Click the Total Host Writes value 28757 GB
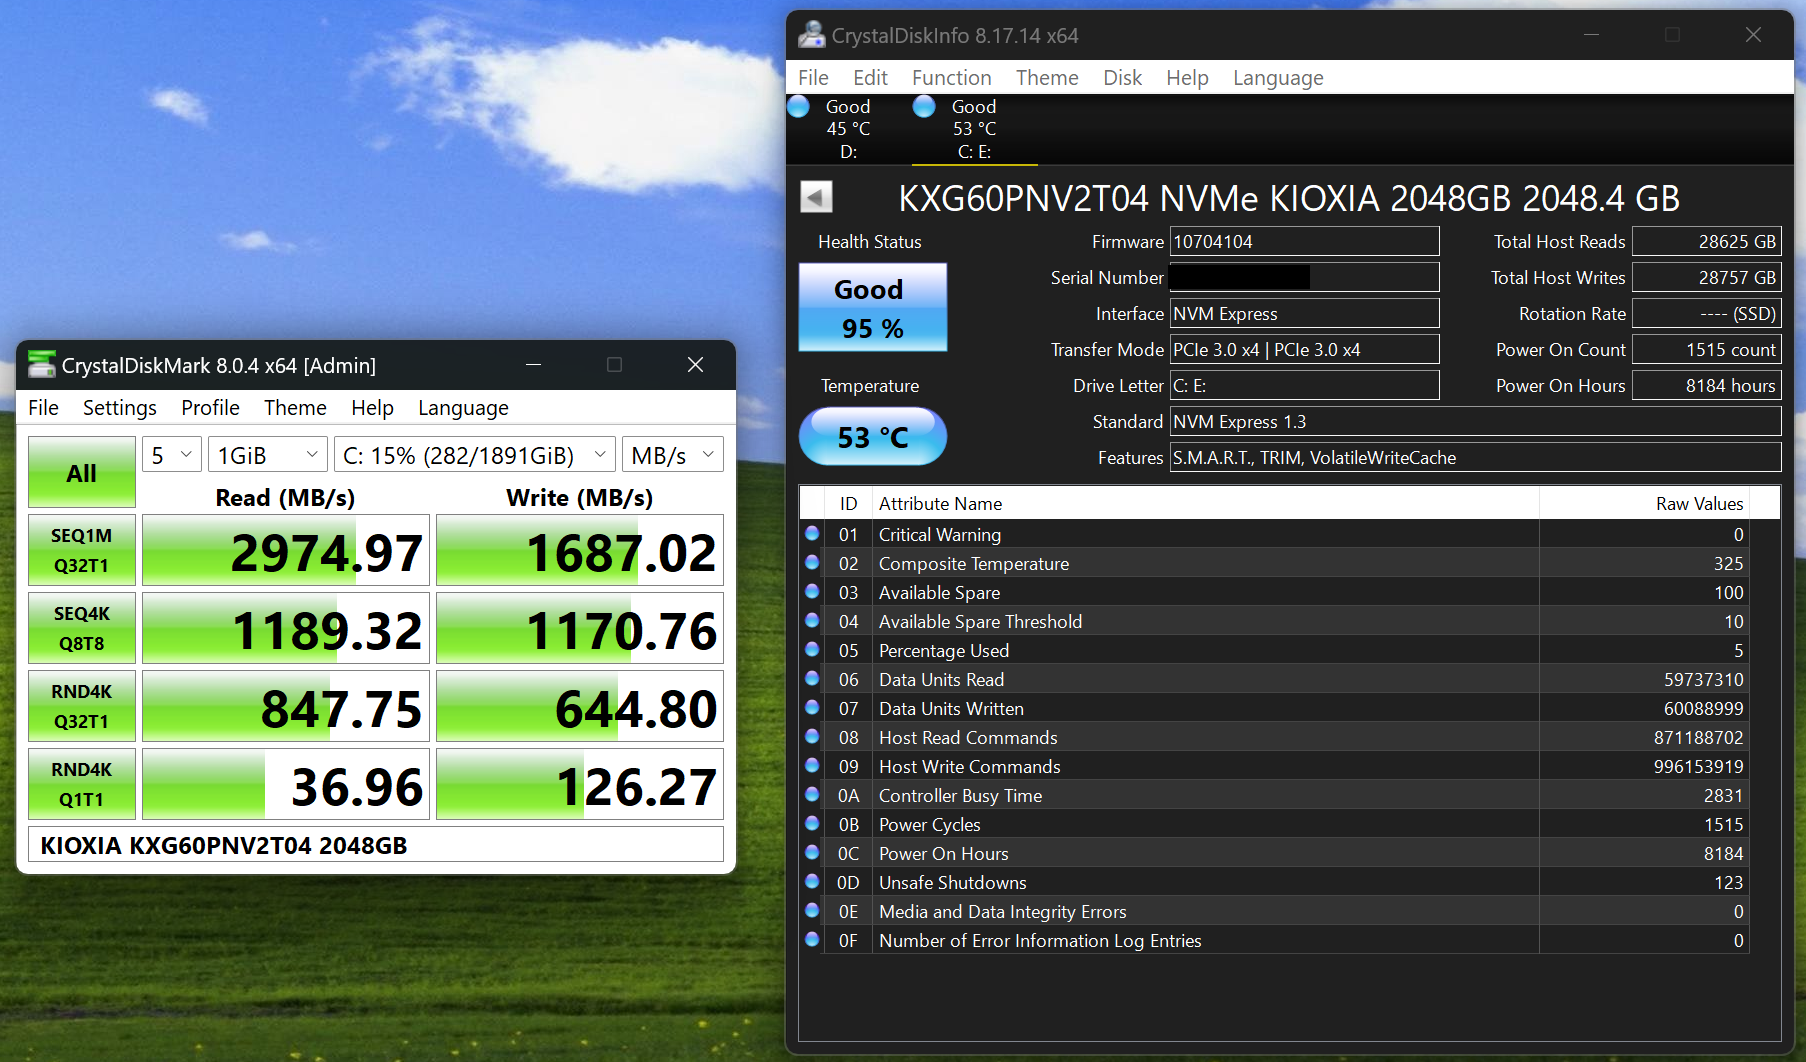This screenshot has width=1806, height=1062. point(1706,277)
